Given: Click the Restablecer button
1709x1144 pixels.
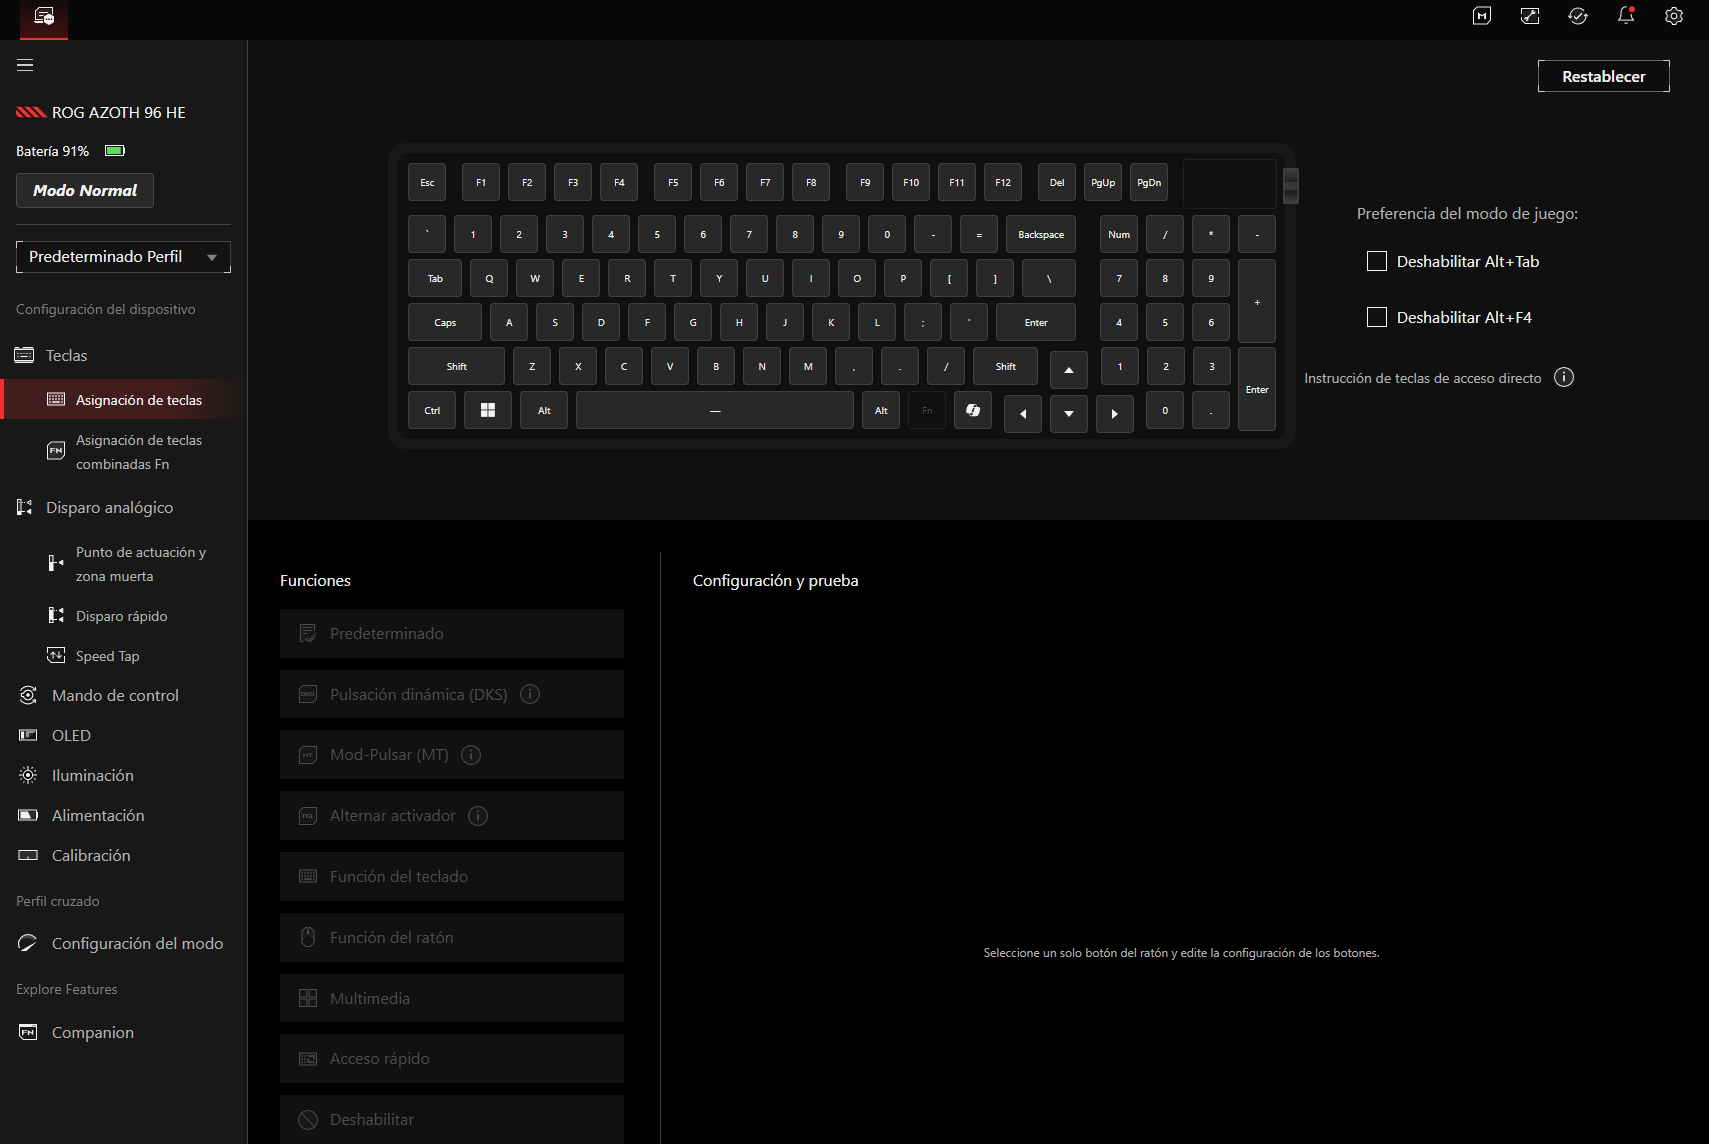Looking at the screenshot, I should click(1603, 76).
